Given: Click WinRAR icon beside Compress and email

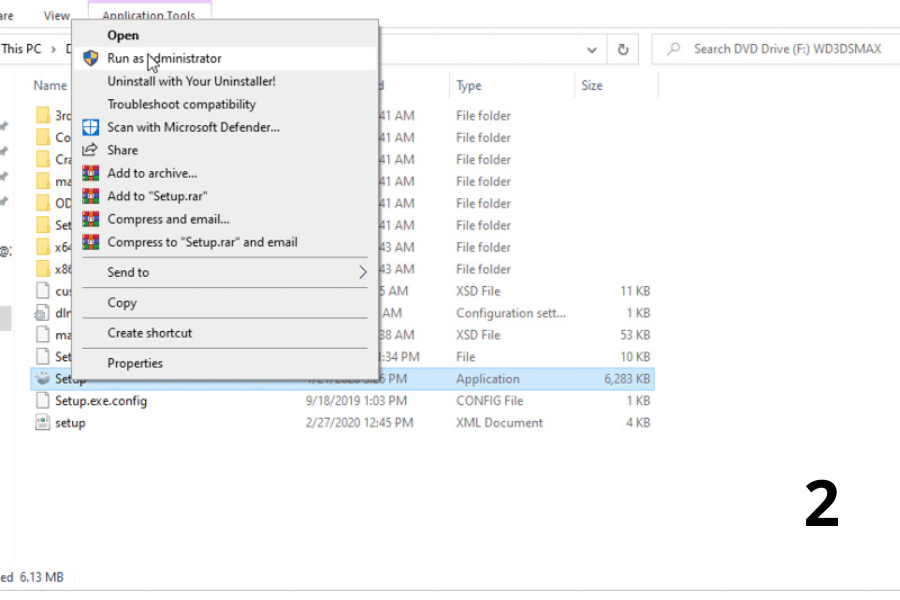Looking at the screenshot, I should [91, 219].
